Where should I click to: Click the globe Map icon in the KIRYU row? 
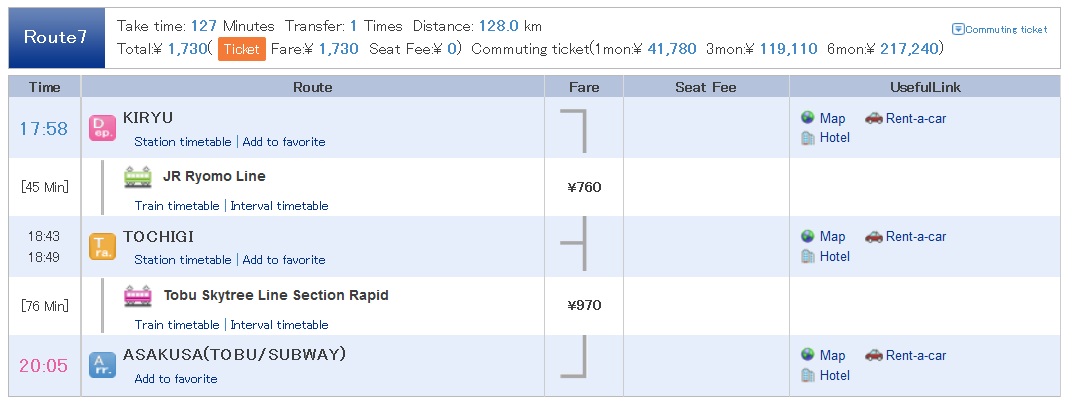(808, 118)
